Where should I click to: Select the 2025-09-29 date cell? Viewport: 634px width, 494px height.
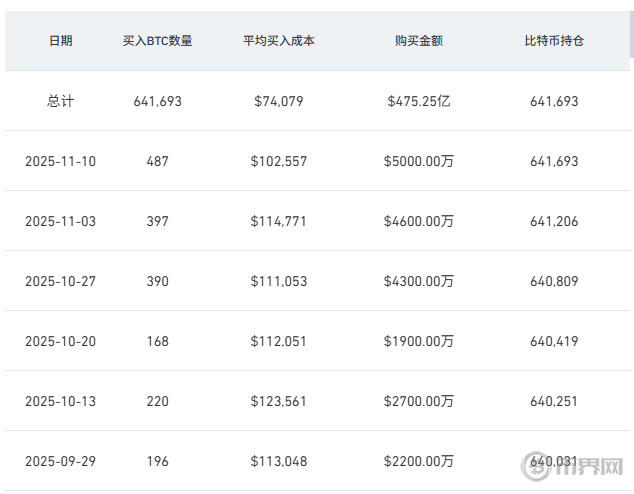[x=61, y=461]
